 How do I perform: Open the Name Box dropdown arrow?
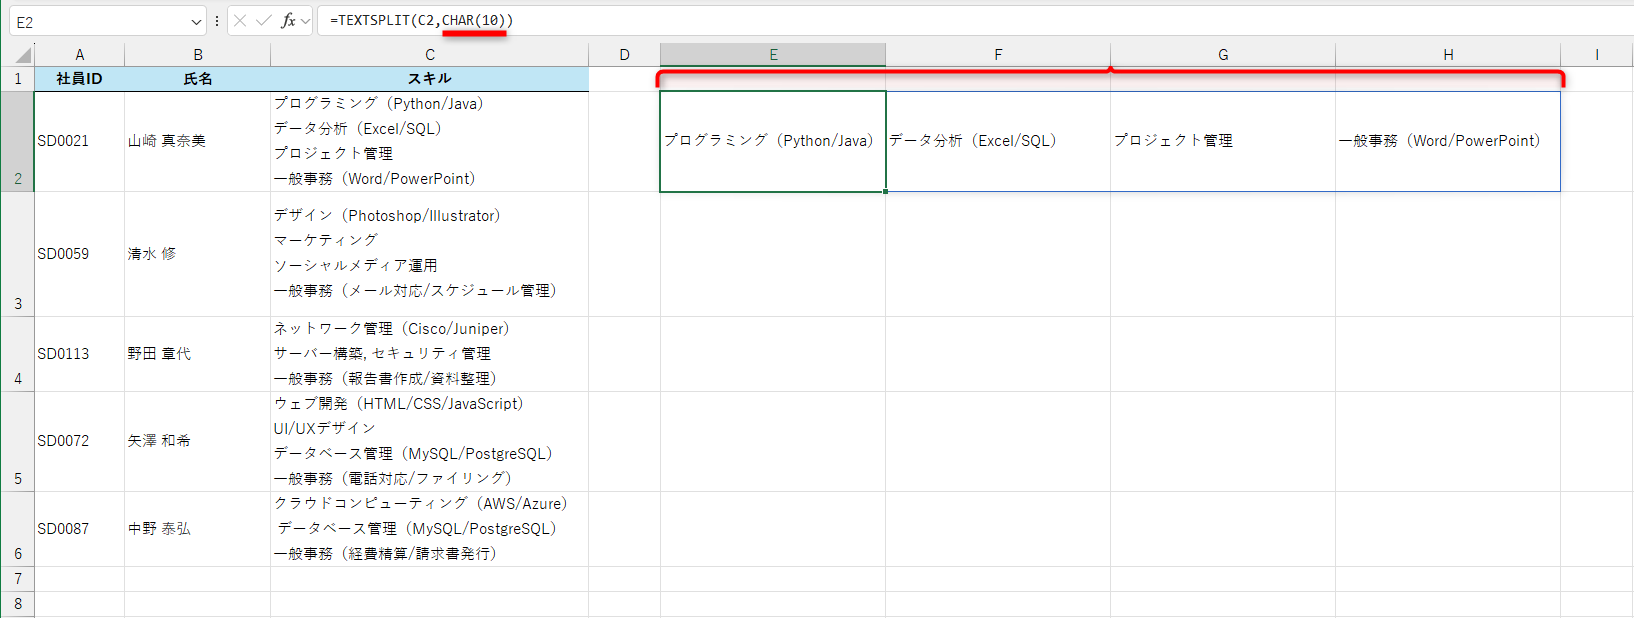196,22
